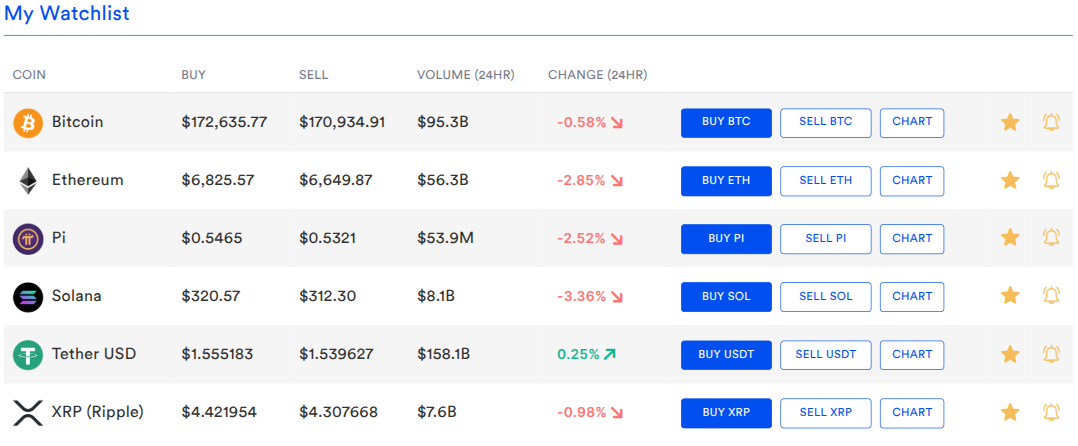This screenshot has width=1078, height=446.
Task: Click the BUY XRP button
Action: coord(726,413)
